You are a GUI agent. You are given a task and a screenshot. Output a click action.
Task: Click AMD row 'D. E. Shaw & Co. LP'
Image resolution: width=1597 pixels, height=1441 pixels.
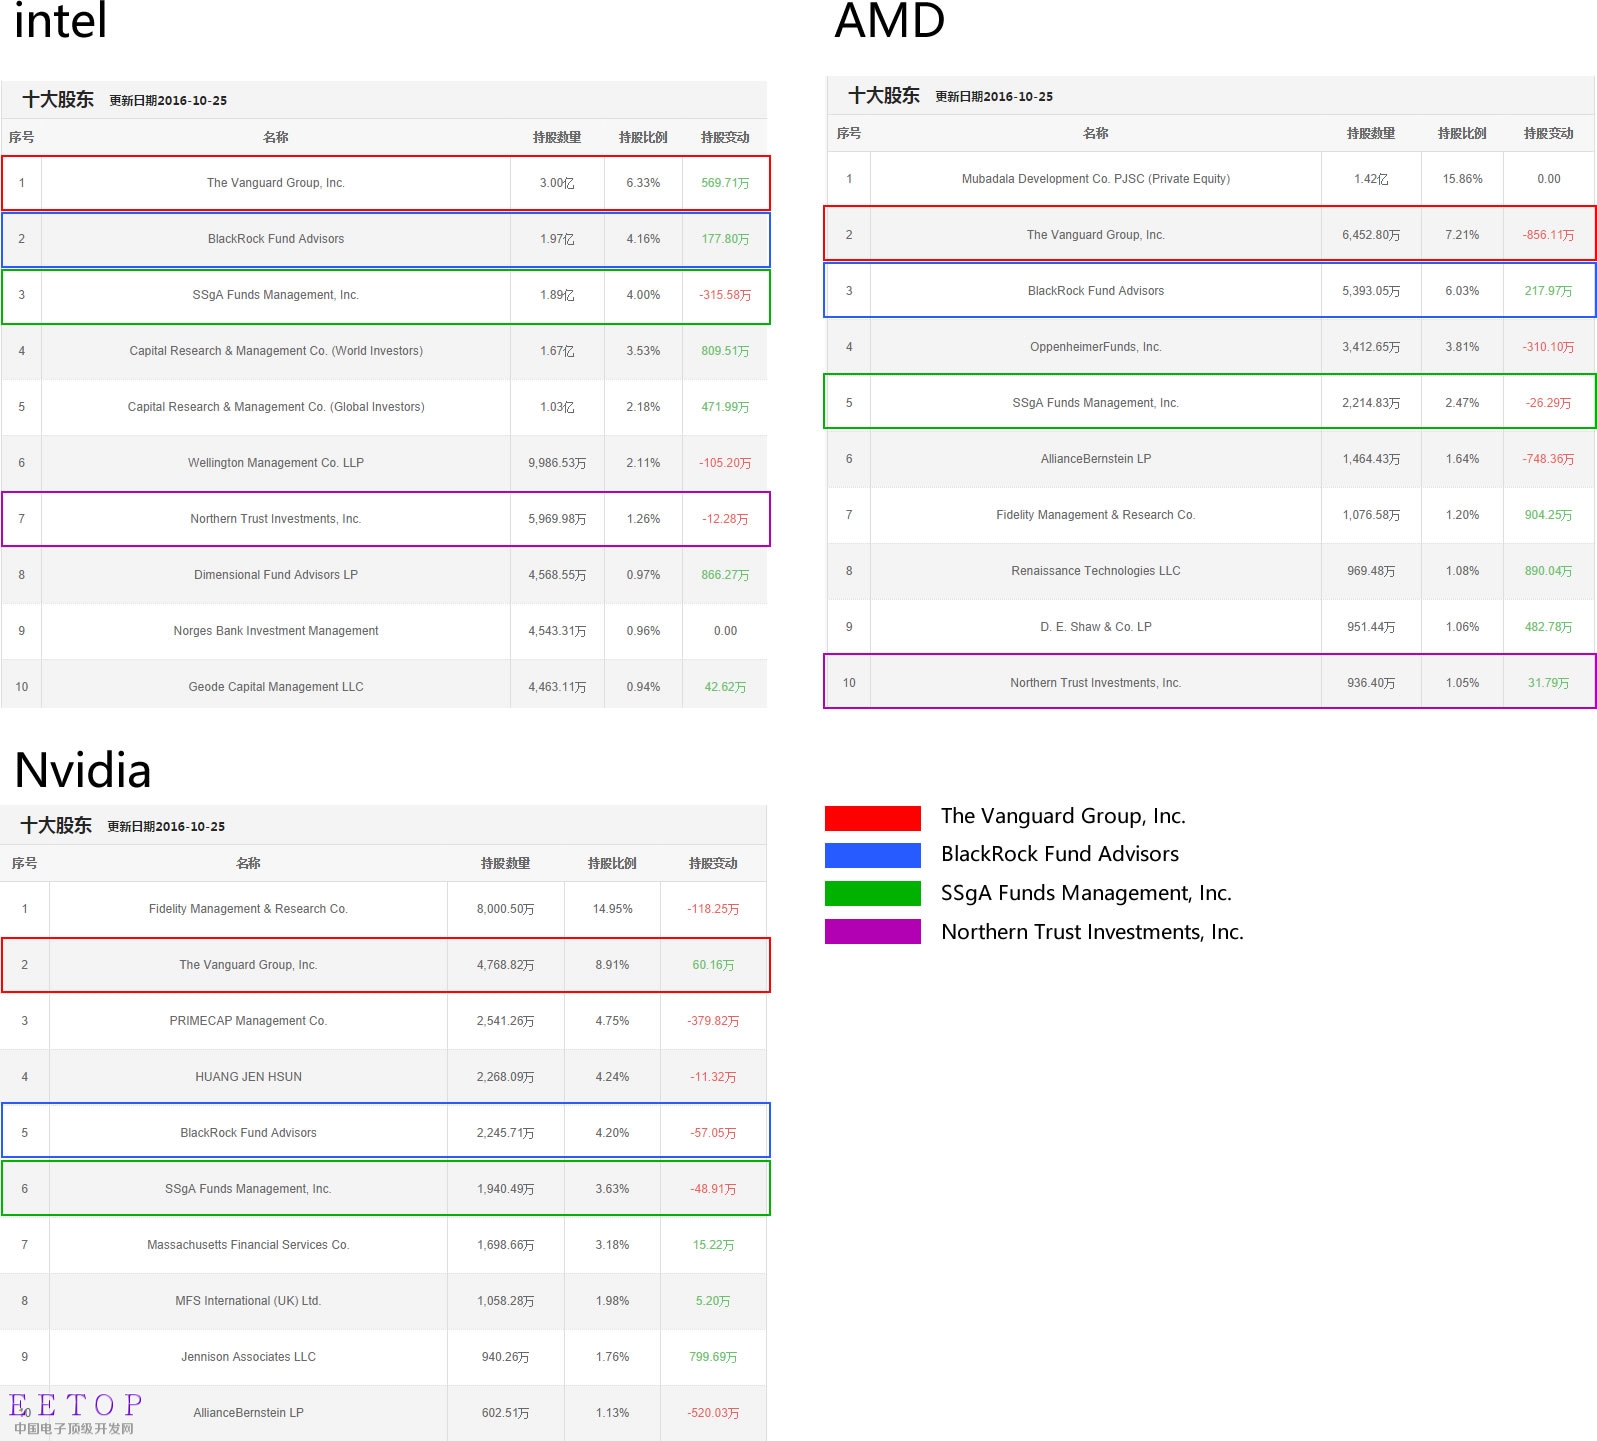tap(1211, 627)
